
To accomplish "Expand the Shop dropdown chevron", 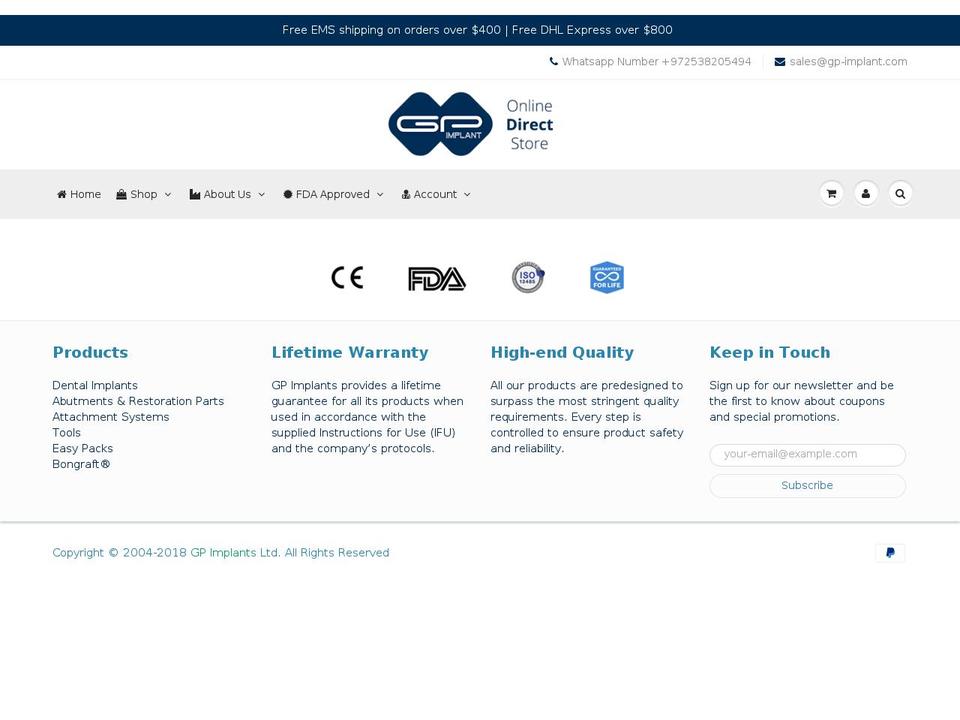I will 168,195.
